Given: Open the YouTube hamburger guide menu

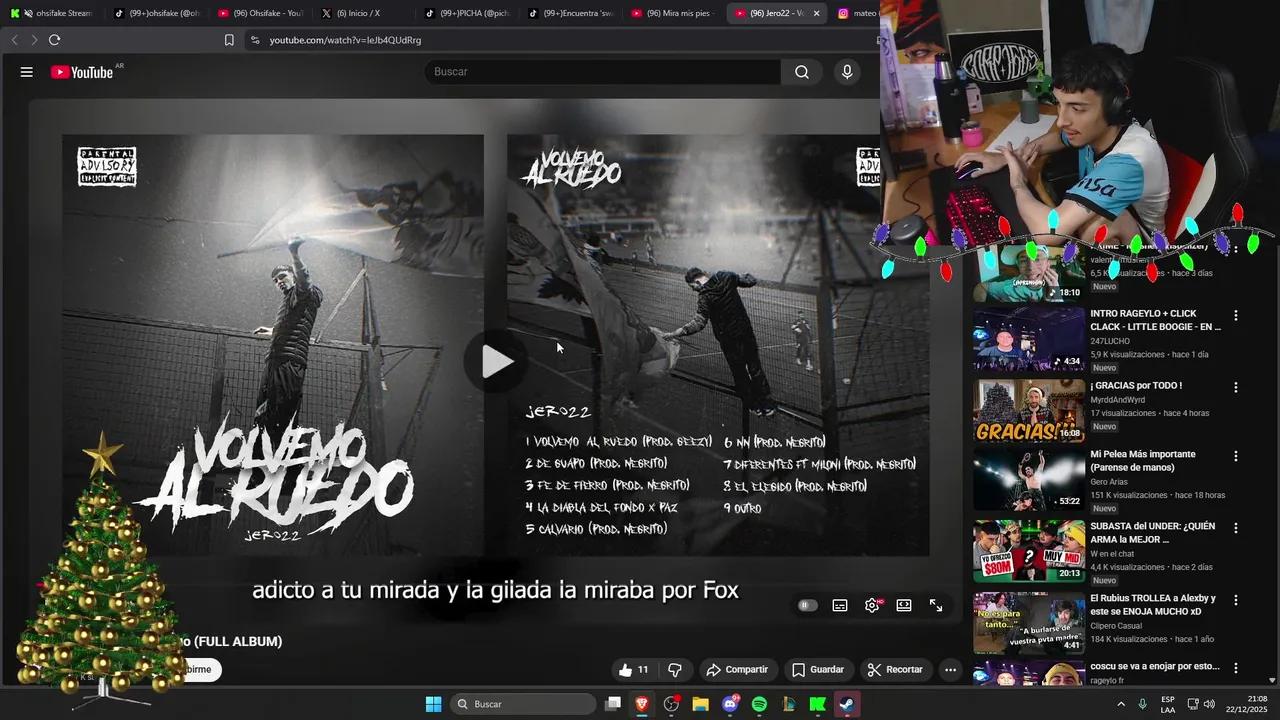Looking at the screenshot, I should pyautogui.click(x=27, y=72).
